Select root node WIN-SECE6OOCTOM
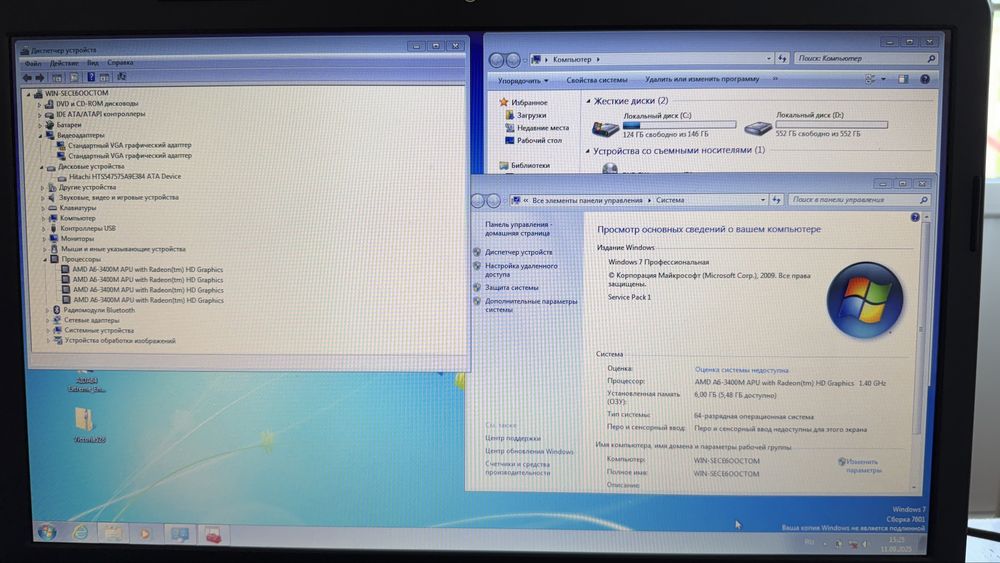1000x563 pixels. click(77, 93)
